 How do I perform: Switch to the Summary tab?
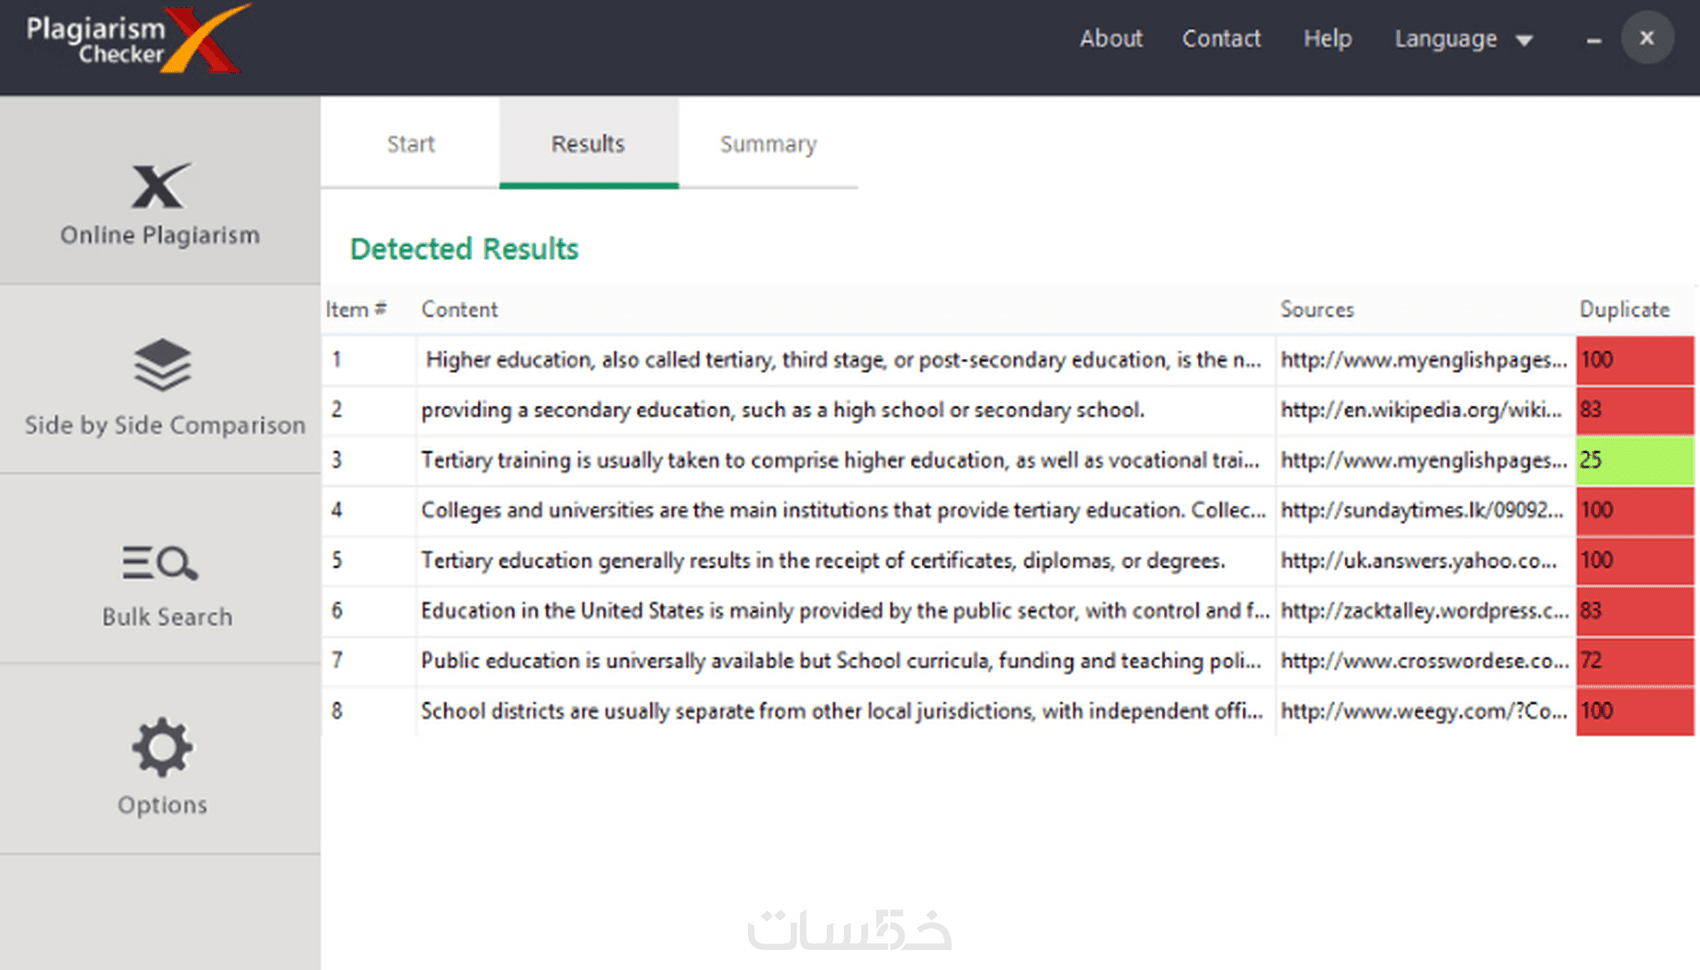[x=768, y=143]
